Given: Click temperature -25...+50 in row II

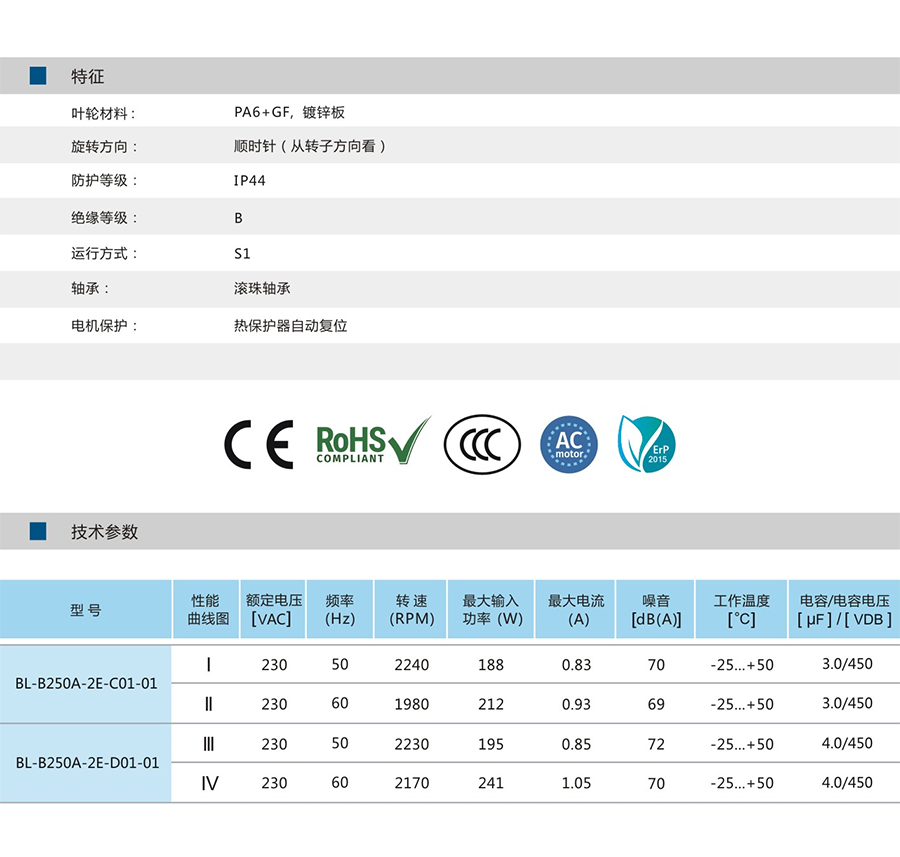Looking at the screenshot, I should pos(742,704).
